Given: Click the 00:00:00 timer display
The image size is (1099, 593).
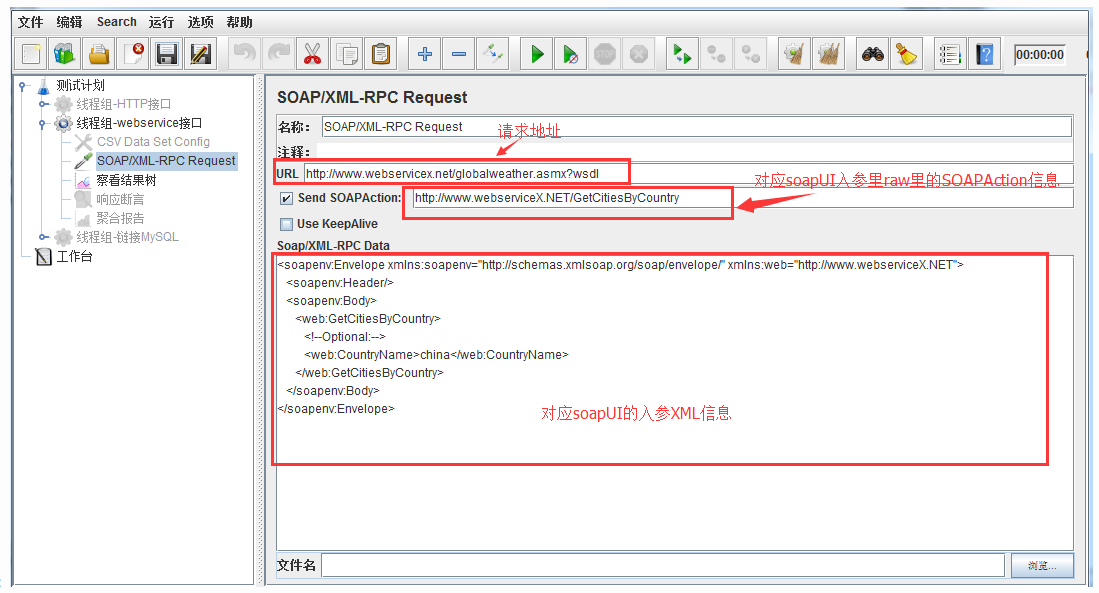Looking at the screenshot, I should pyautogui.click(x=1039, y=55).
